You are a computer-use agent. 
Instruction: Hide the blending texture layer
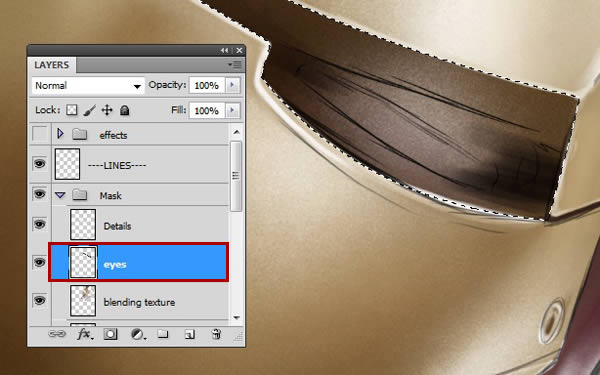point(39,300)
